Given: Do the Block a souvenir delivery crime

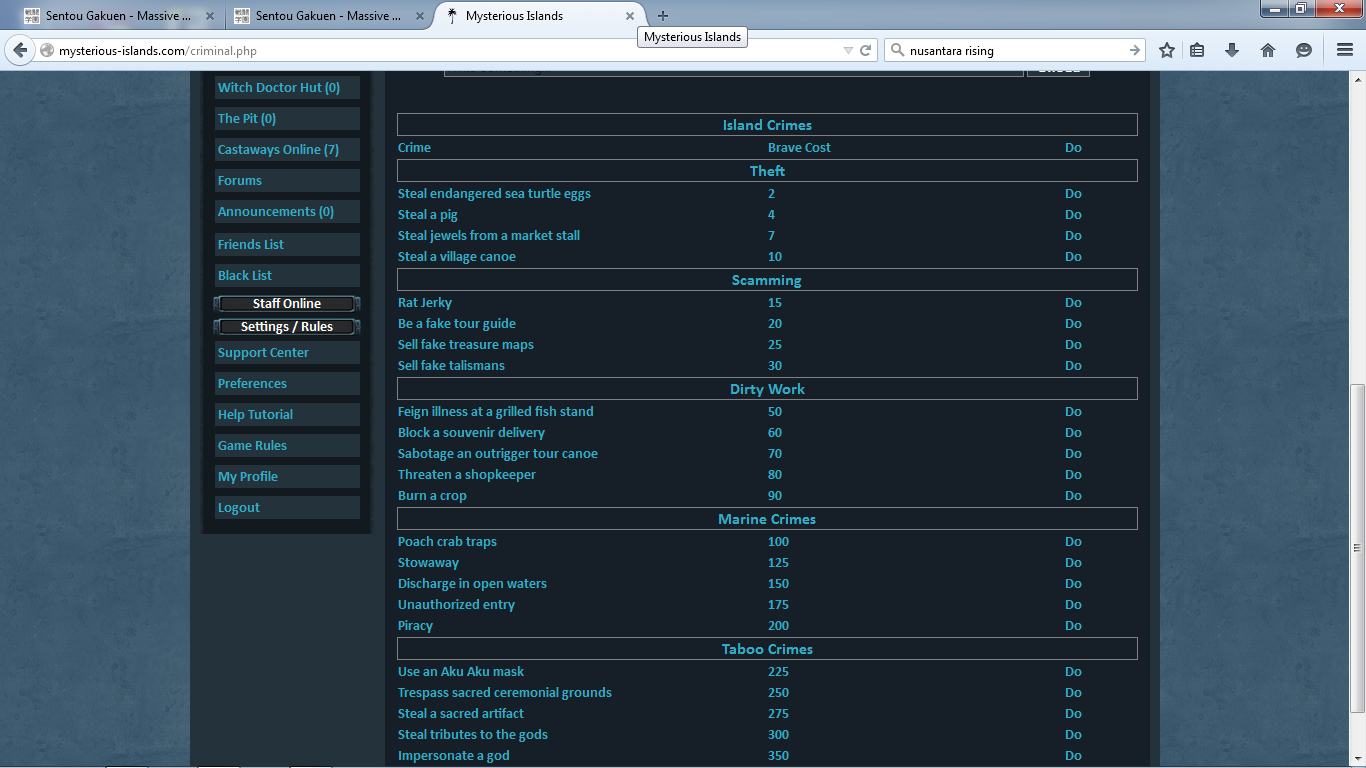Looking at the screenshot, I should pos(1073,432).
